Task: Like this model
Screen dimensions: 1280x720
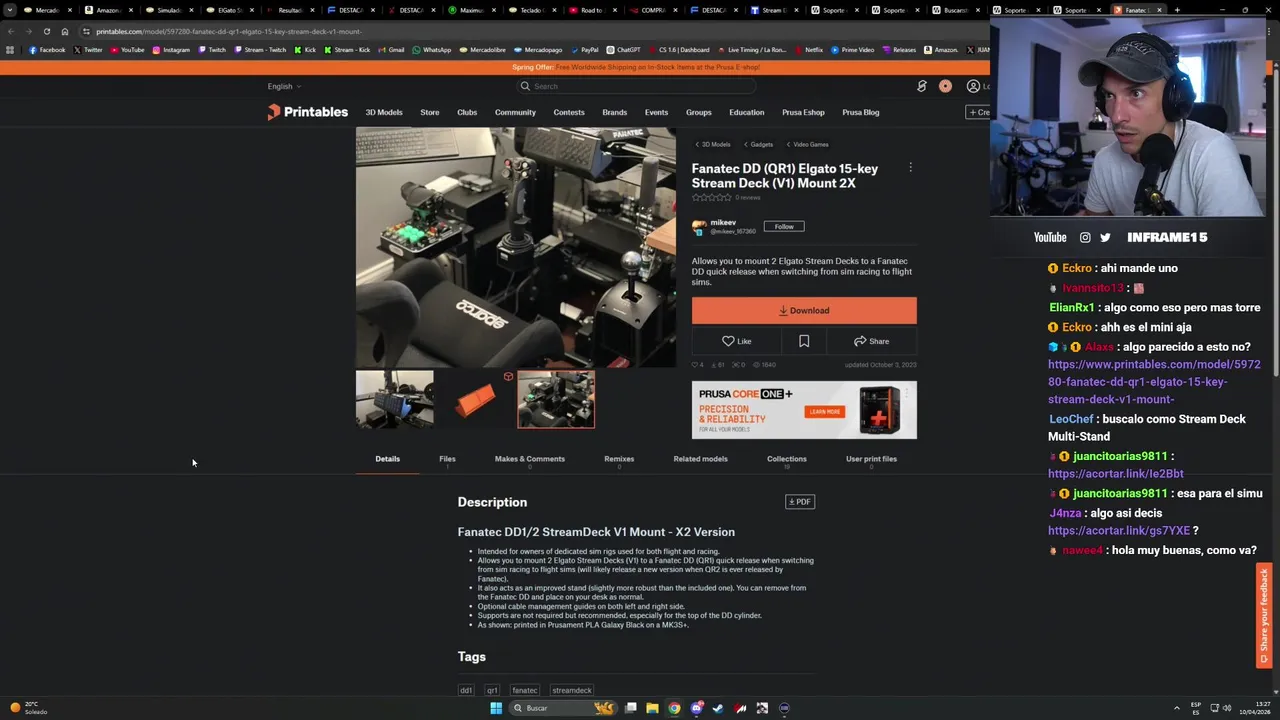Action: [737, 341]
